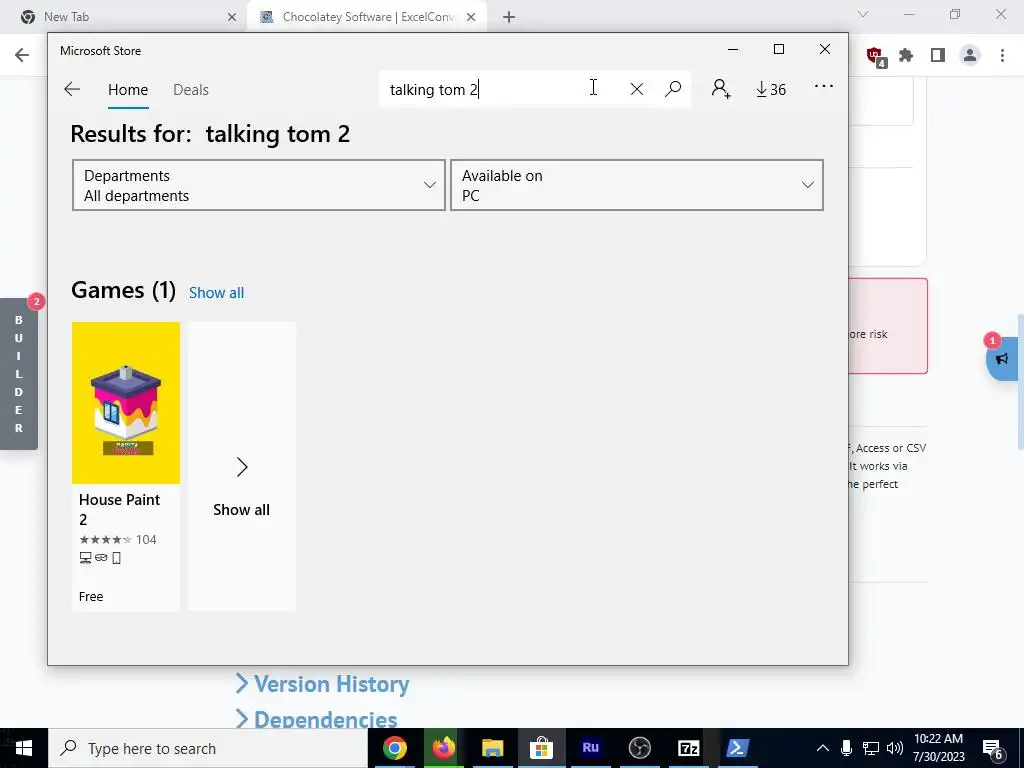Screen dimensions: 1024x768
Task: Open the network tray icon
Action: point(871,748)
